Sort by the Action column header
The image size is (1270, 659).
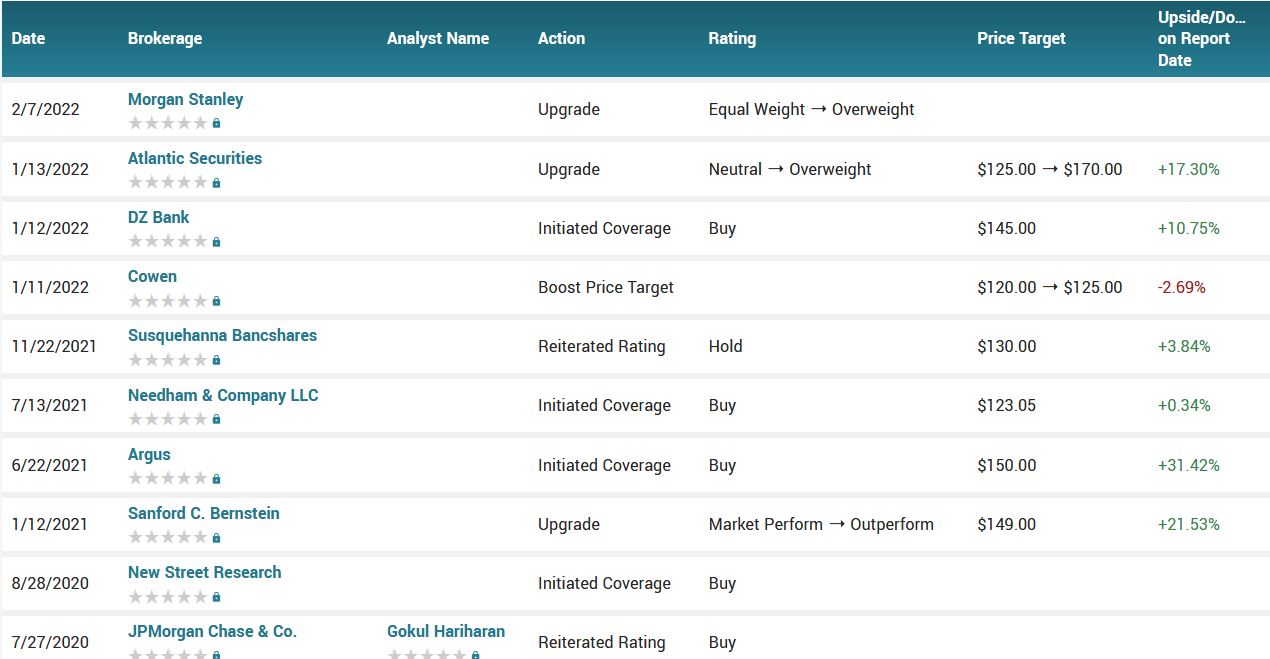[561, 38]
